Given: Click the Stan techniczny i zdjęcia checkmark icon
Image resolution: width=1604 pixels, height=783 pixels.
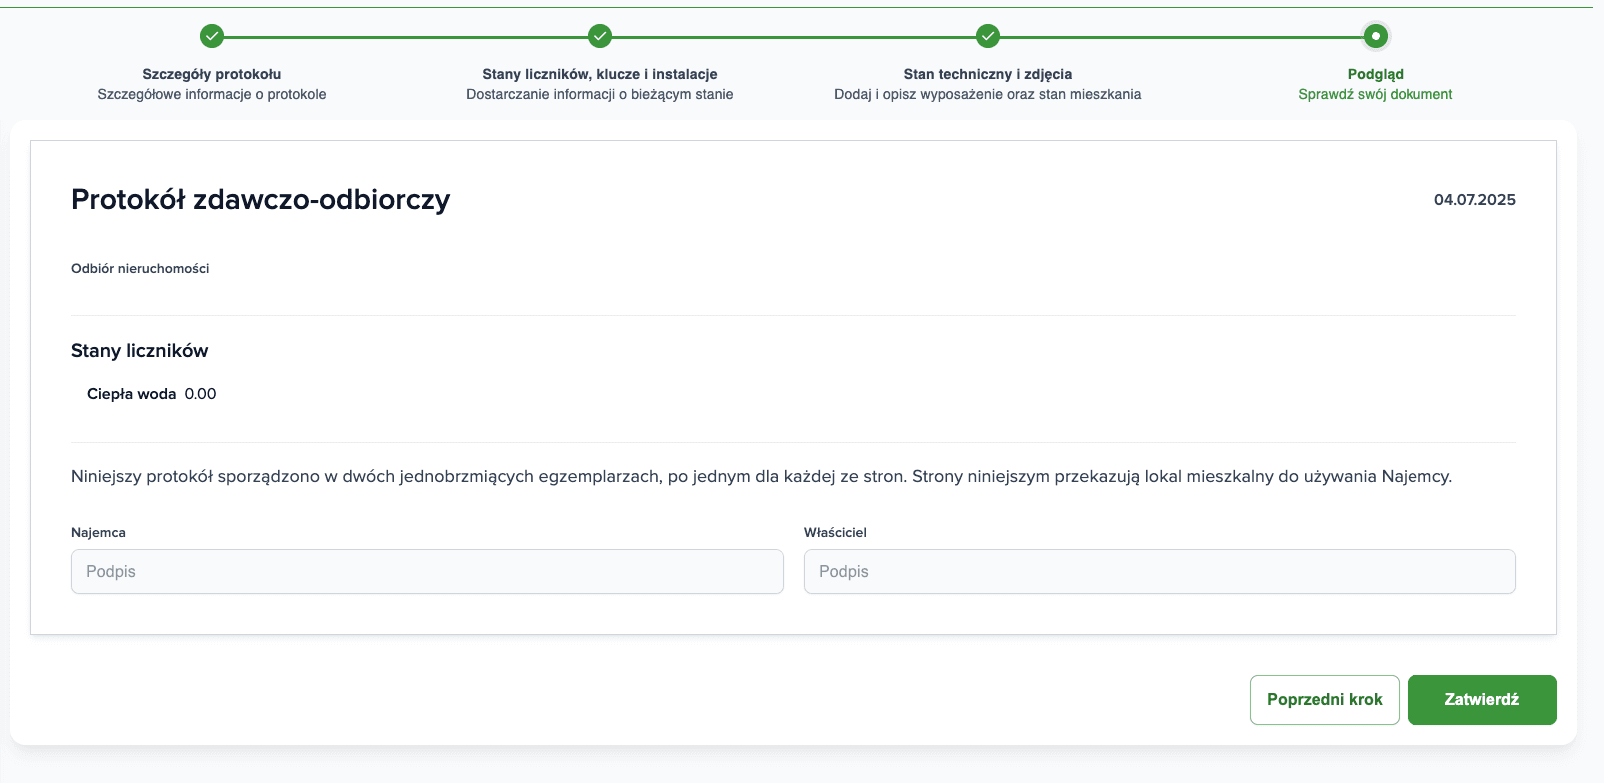Looking at the screenshot, I should tap(988, 36).
